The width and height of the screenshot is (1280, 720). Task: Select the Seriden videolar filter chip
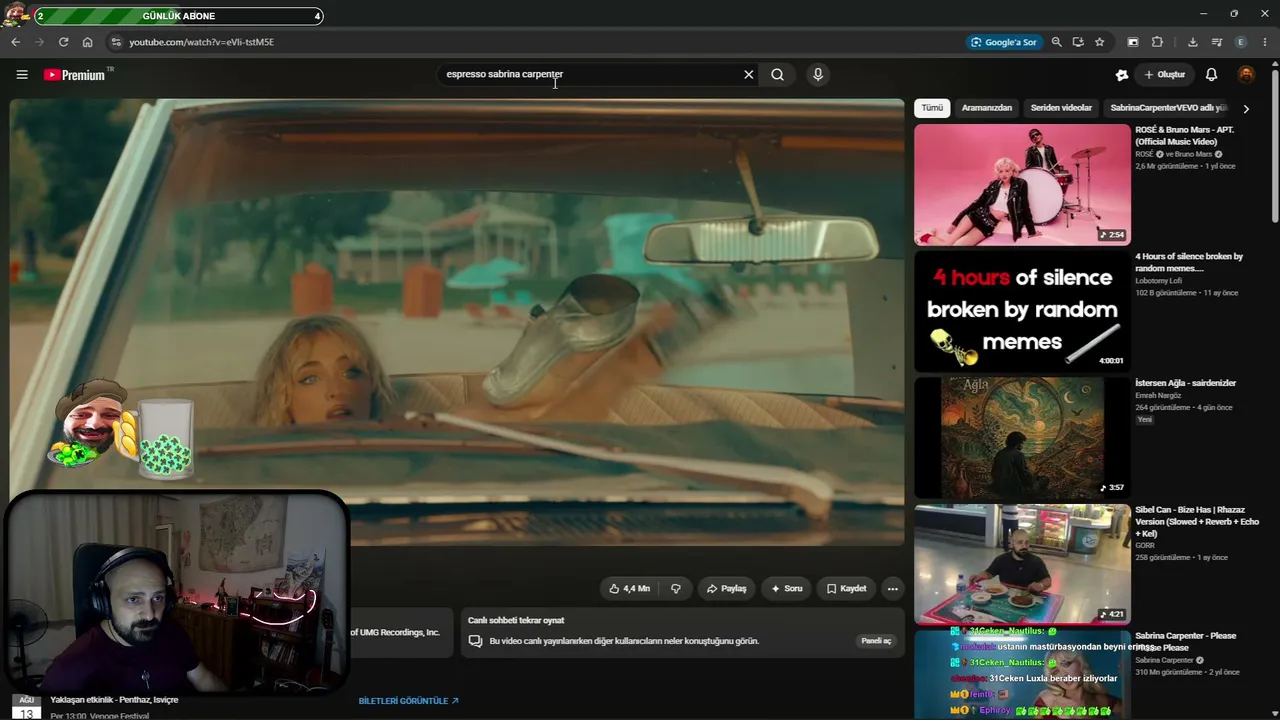tap(1061, 108)
